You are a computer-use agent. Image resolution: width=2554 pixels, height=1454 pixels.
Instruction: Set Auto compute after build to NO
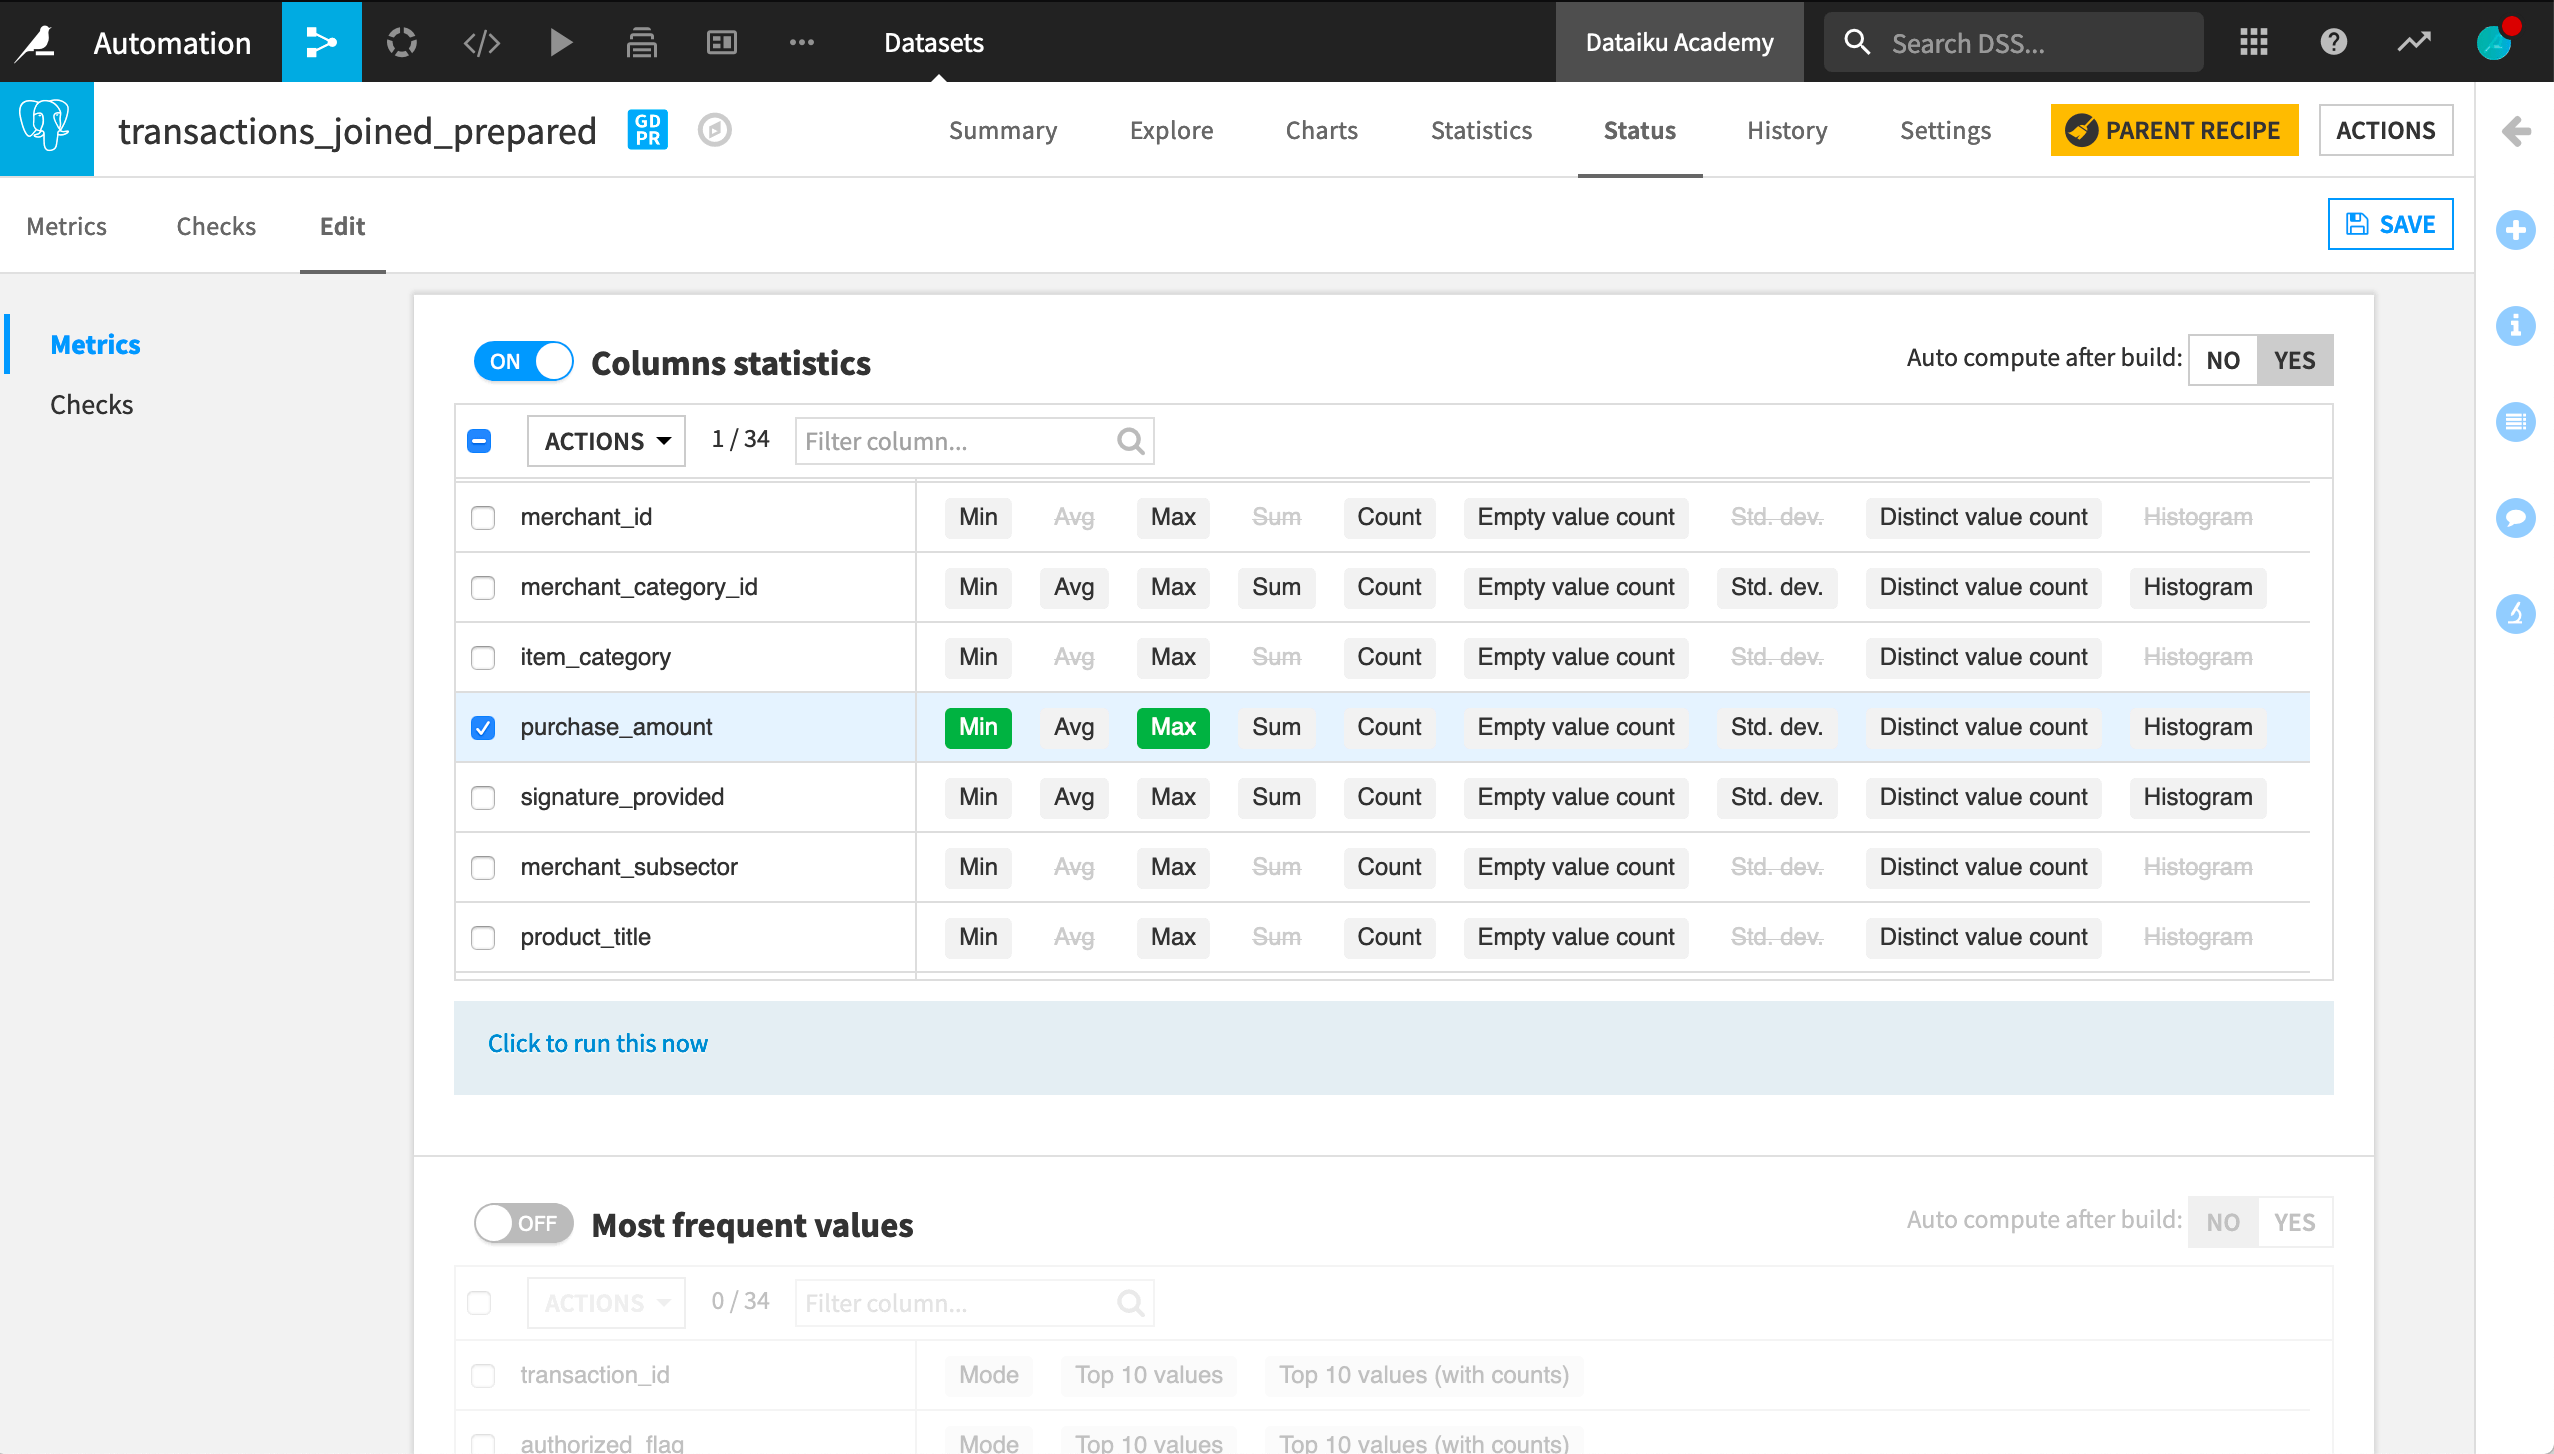click(x=2222, y=359)
